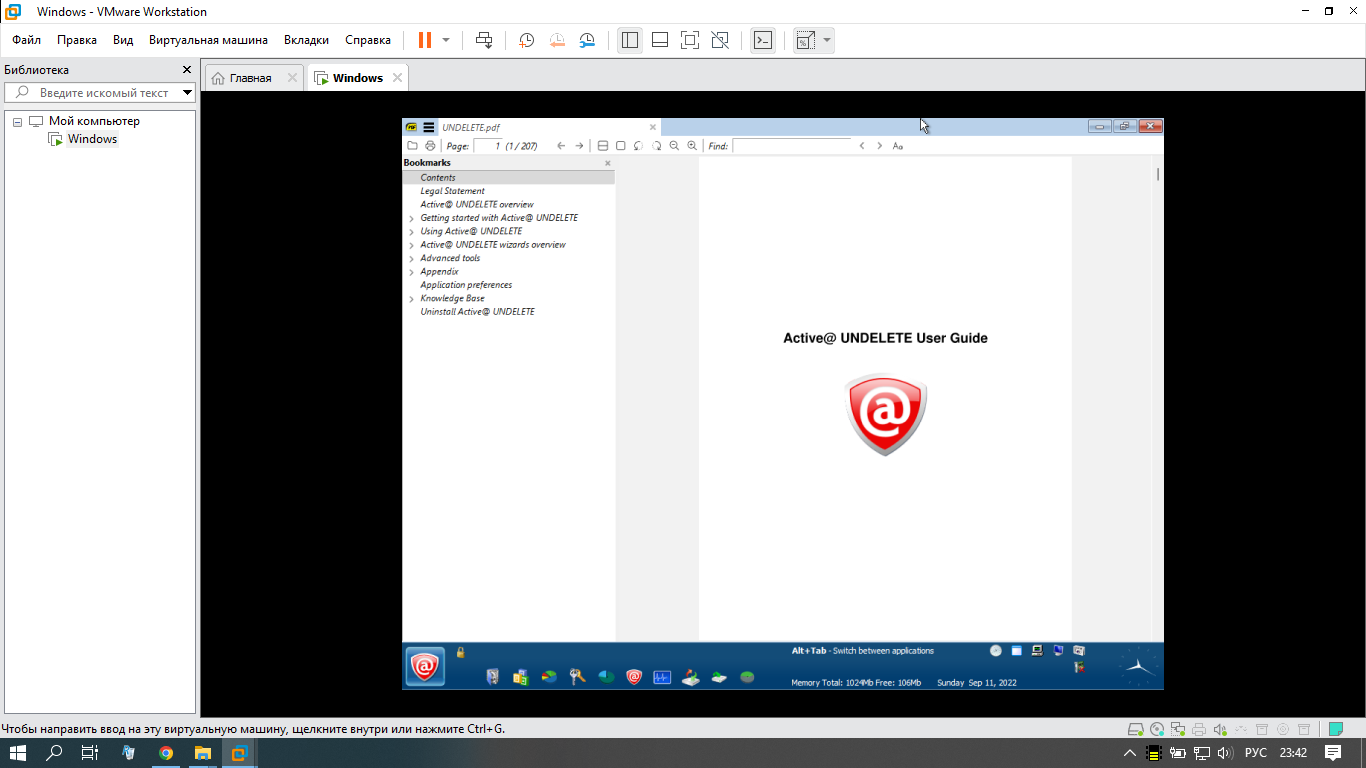Viewport: 1366px width, 768px height.
Task: Expand the Knowledge Base bookmark
Action: 411,299
